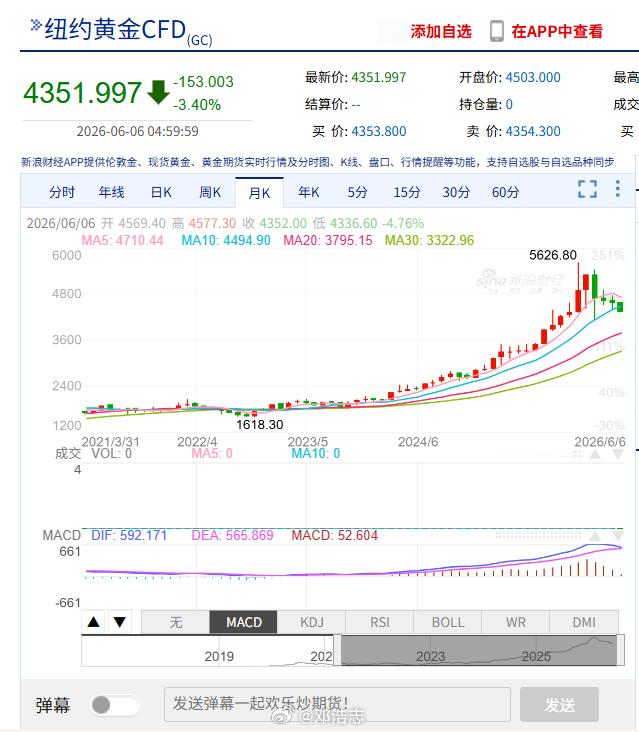Click the left handle of range selector

[337, 650]
